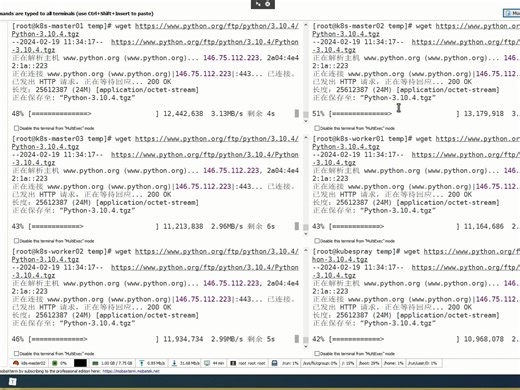Disable k8s-worker02 terminal from MultiExec mode
Viewport: 520px width, 390px height.
tap(16, 353)
